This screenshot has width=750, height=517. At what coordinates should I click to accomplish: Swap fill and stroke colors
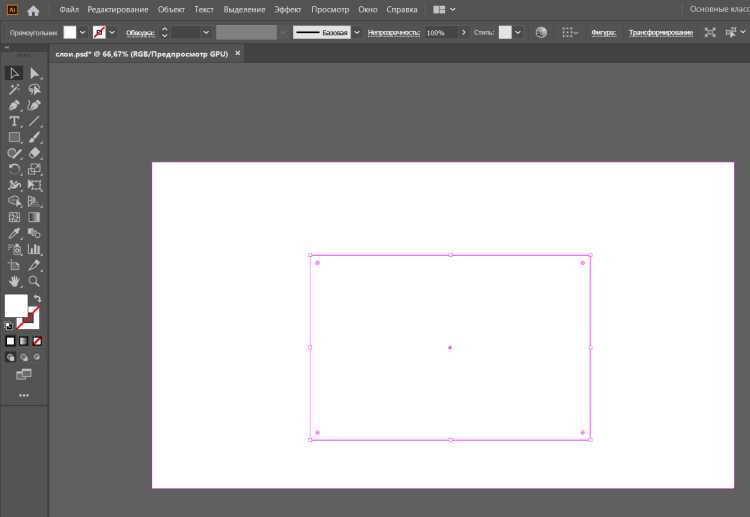coord(37,298)
